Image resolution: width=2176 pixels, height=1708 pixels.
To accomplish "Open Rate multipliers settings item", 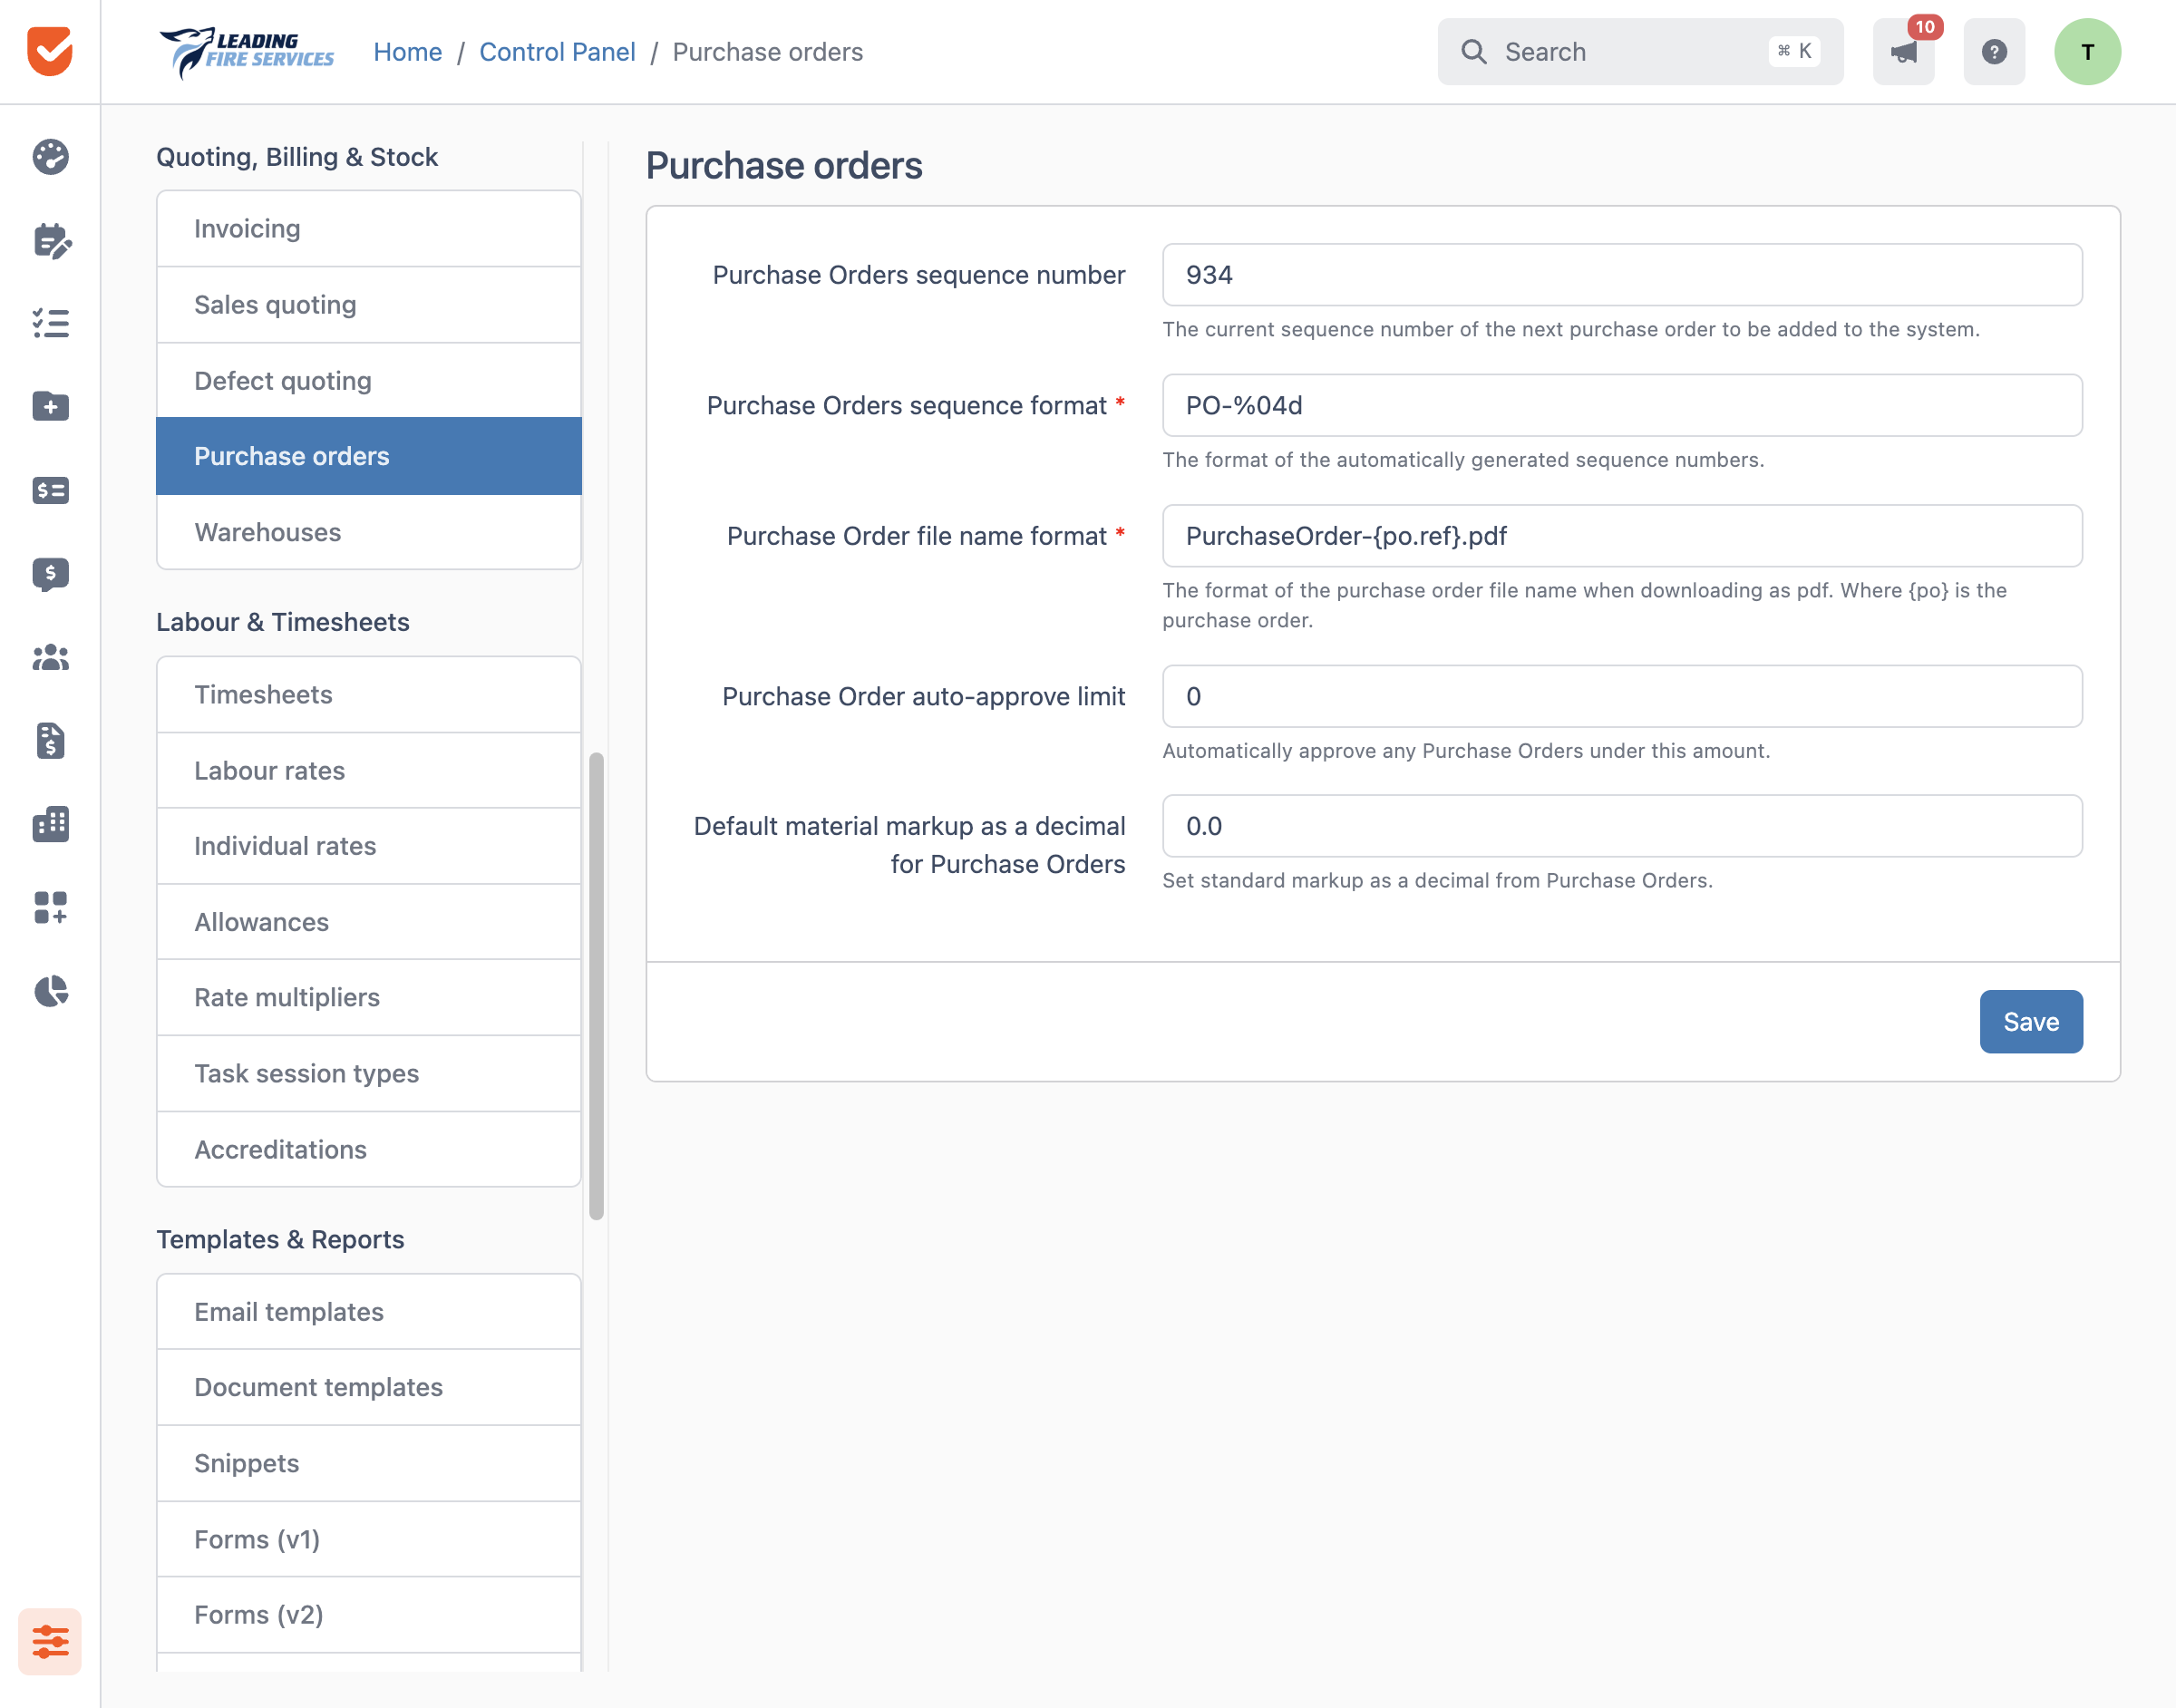I will point(369,997).
